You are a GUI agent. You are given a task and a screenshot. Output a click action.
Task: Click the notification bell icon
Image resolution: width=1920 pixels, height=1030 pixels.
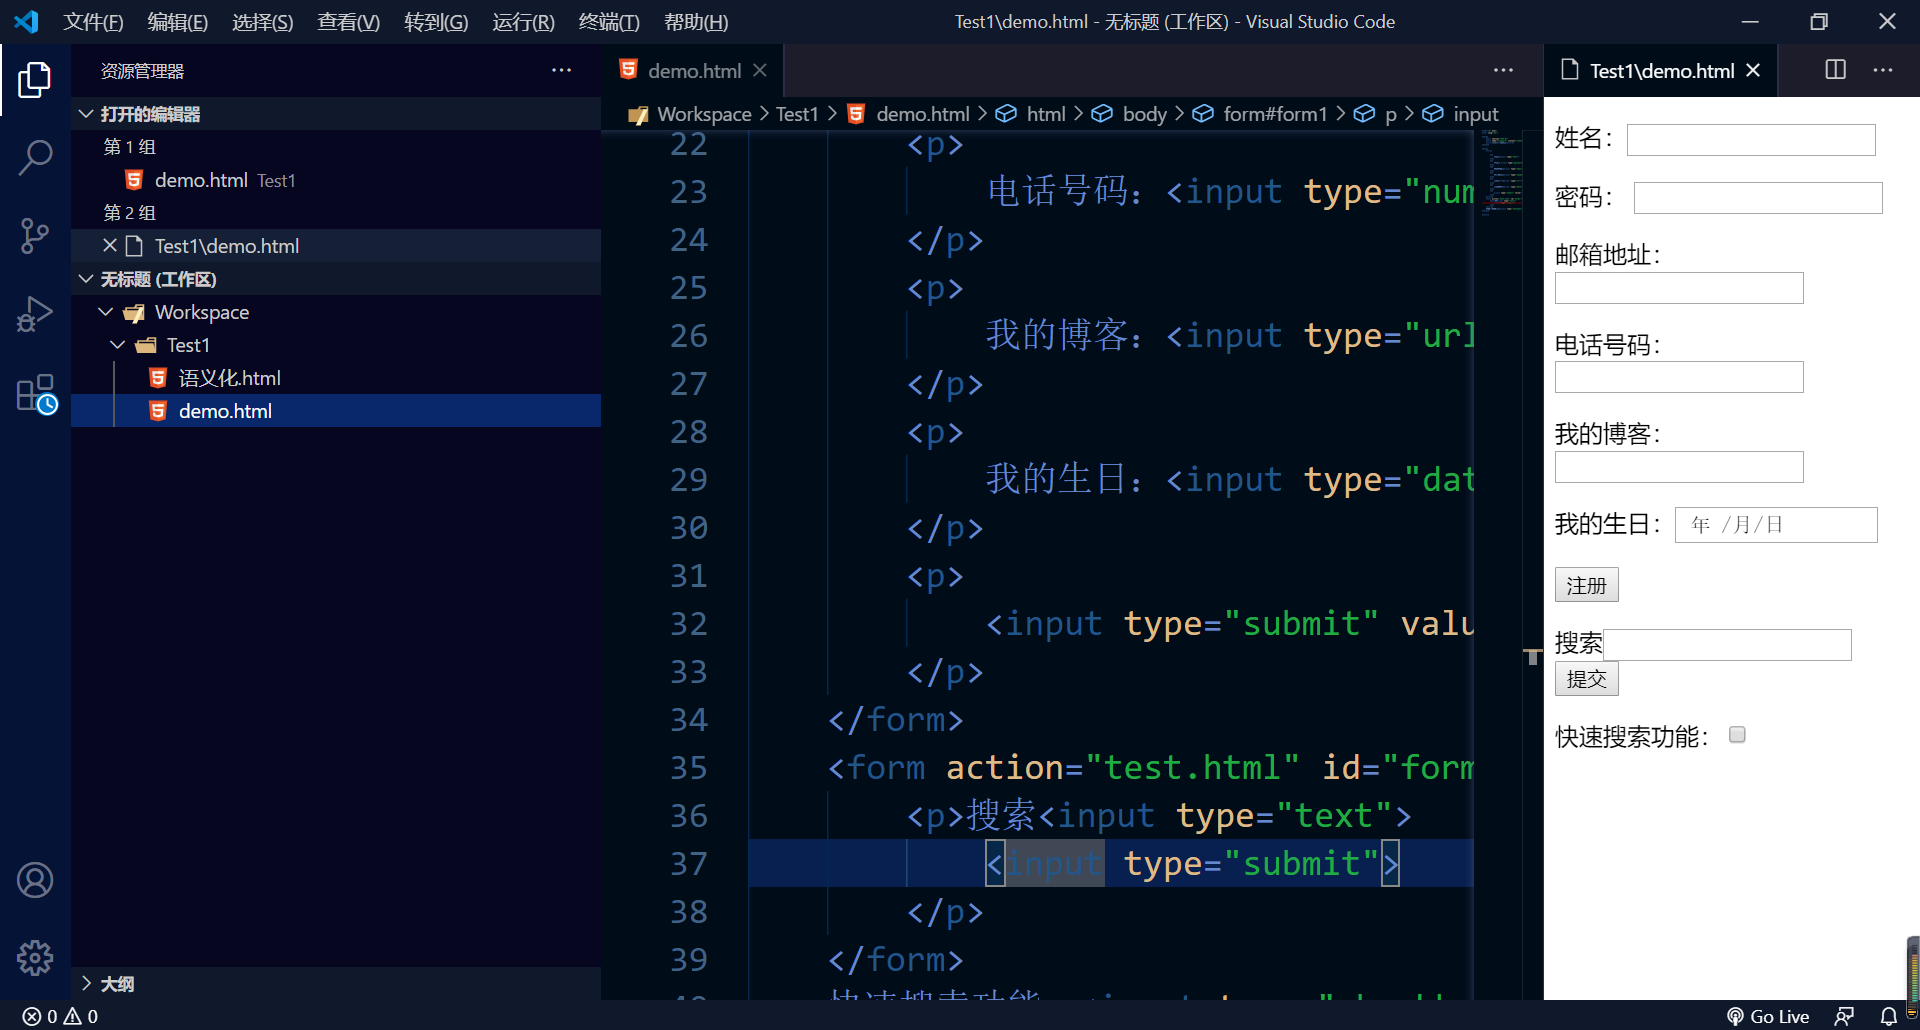coord(1888,1015)
